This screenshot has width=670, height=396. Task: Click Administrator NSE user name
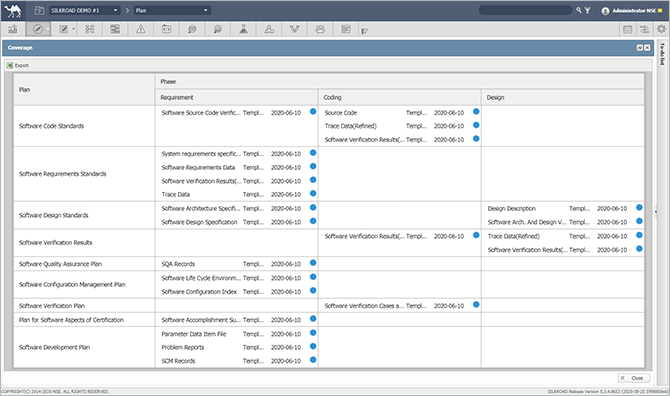coord(634,11)
